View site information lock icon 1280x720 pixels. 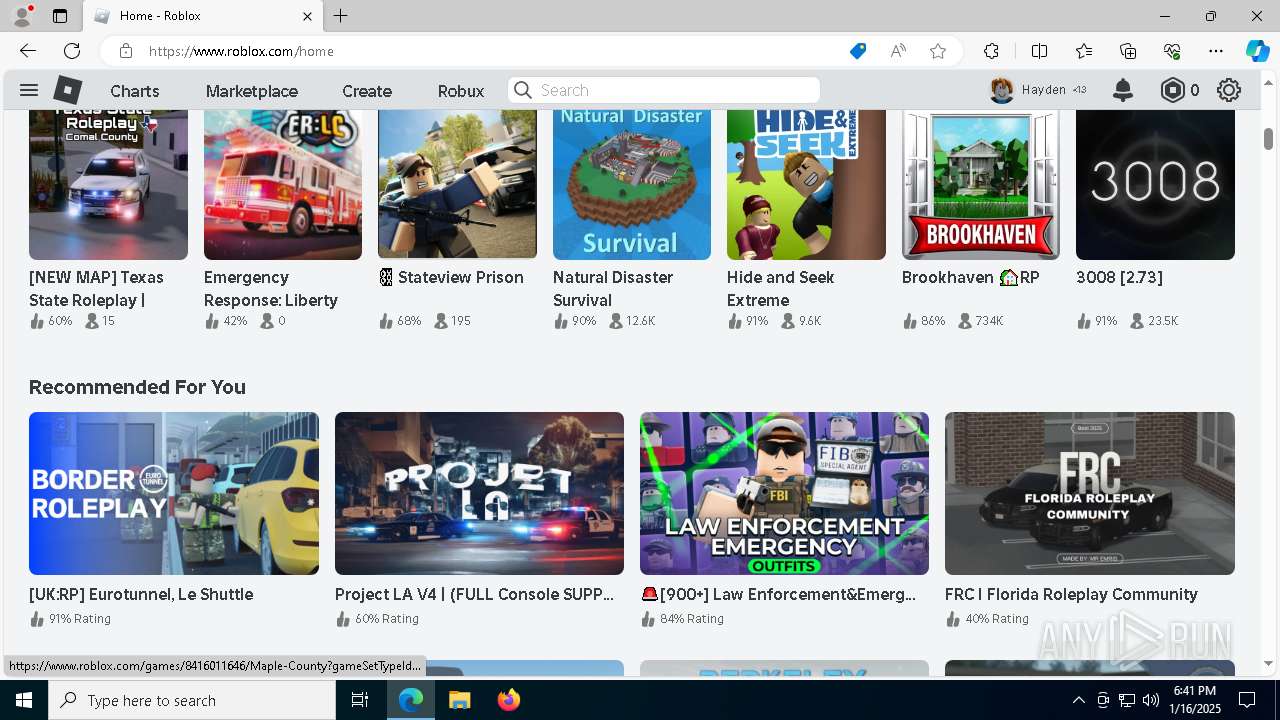(x=125, y=51)
